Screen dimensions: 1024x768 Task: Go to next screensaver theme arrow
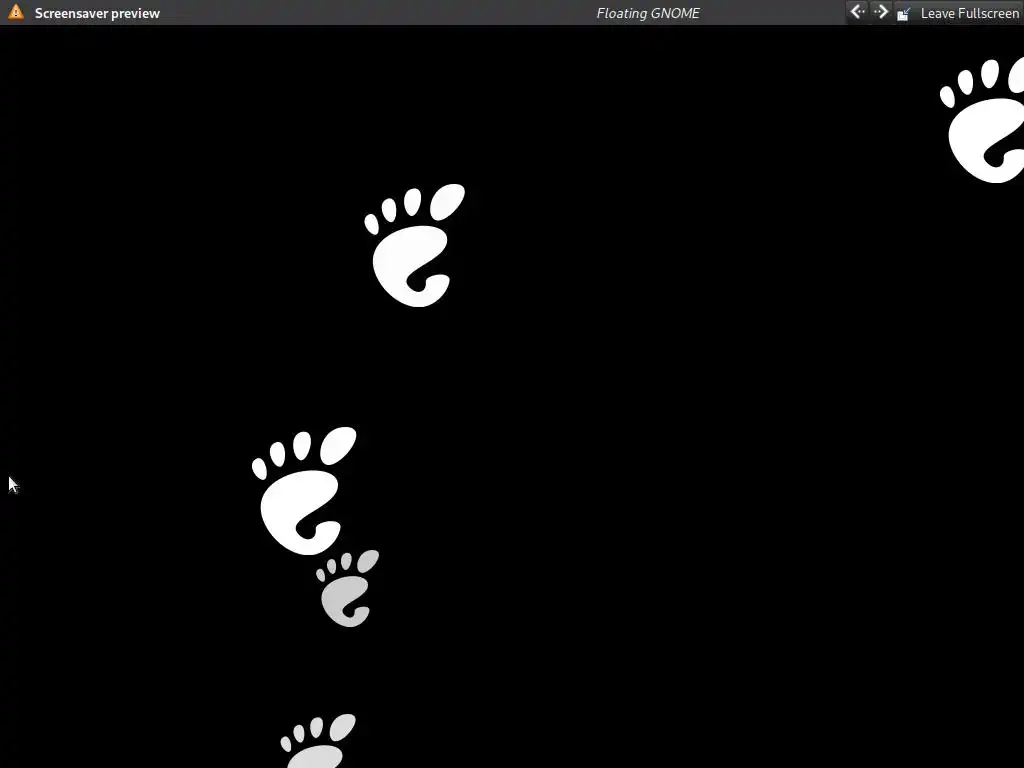coord(881,12)
